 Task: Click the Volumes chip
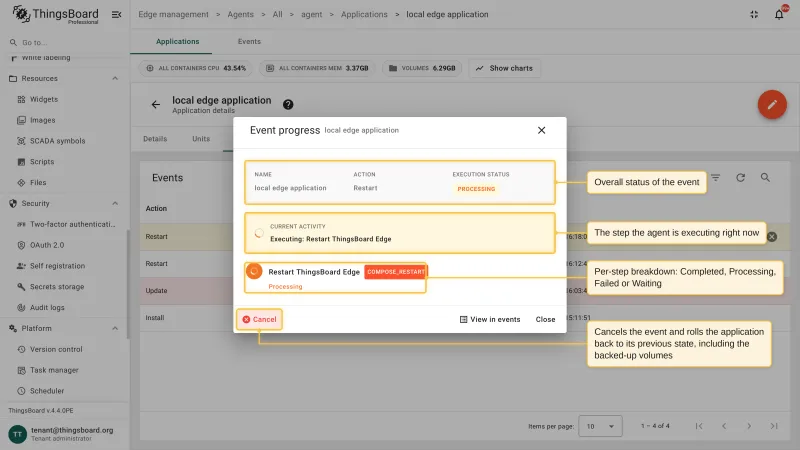422,68
